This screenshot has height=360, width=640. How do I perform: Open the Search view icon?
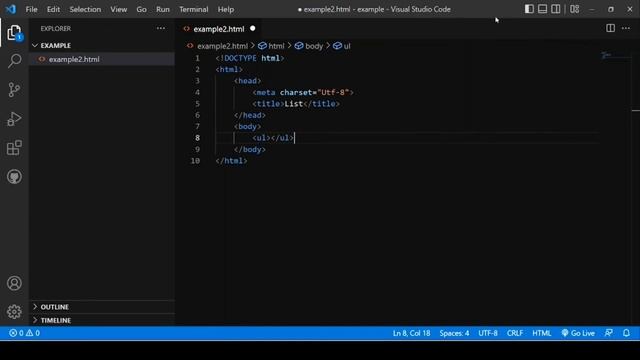[x=14, y=61]
